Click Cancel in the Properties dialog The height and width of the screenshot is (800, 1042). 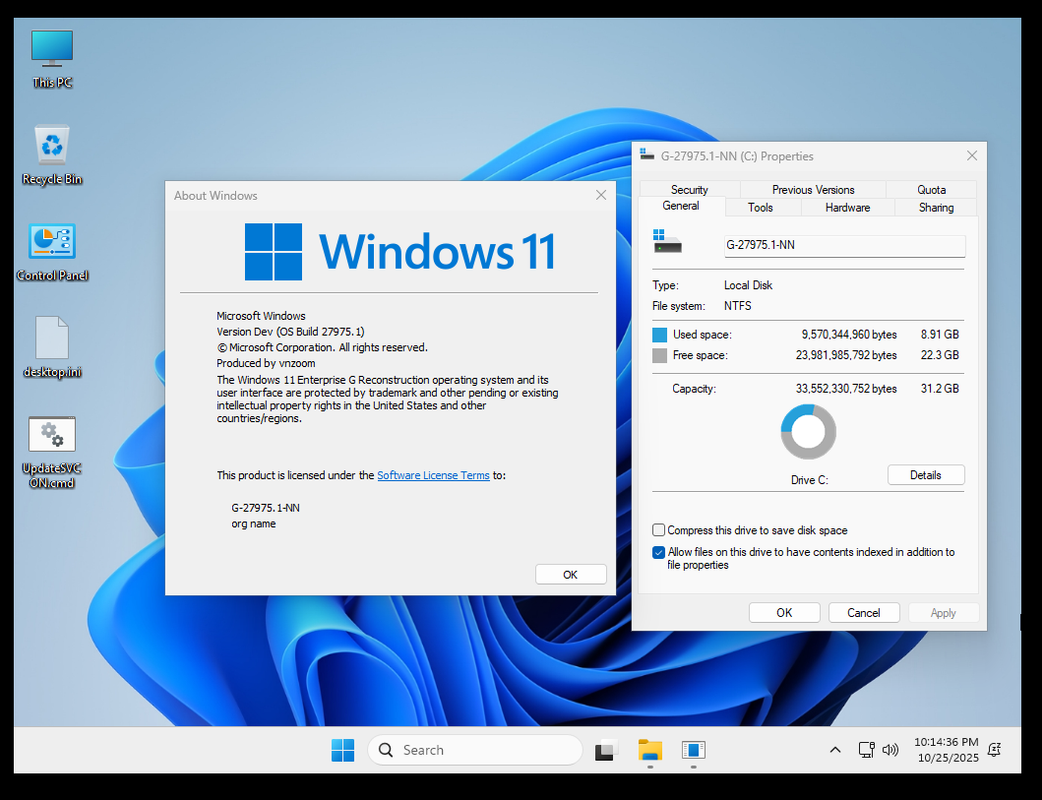click(863, 613)
